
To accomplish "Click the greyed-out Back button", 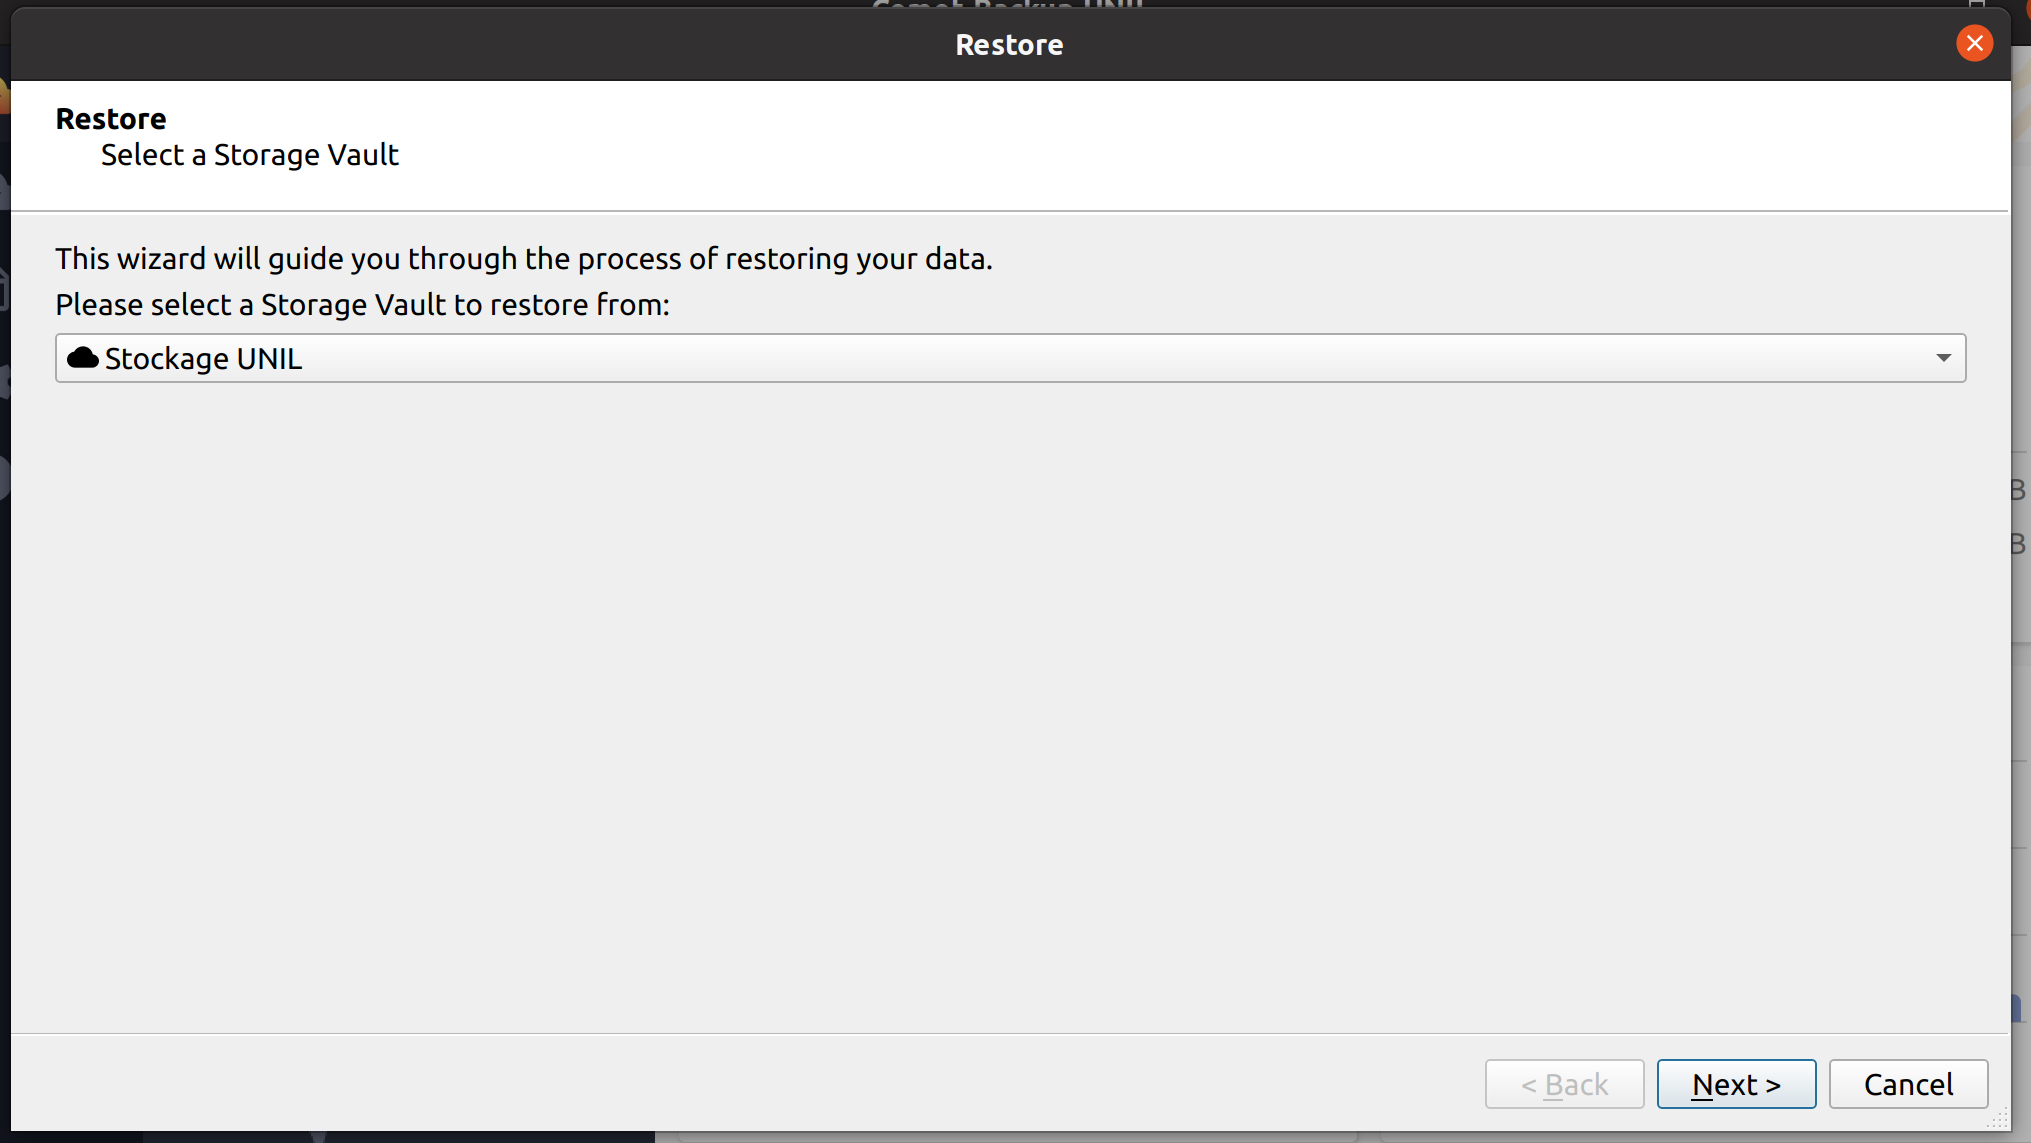I will click(1564, 1084).
